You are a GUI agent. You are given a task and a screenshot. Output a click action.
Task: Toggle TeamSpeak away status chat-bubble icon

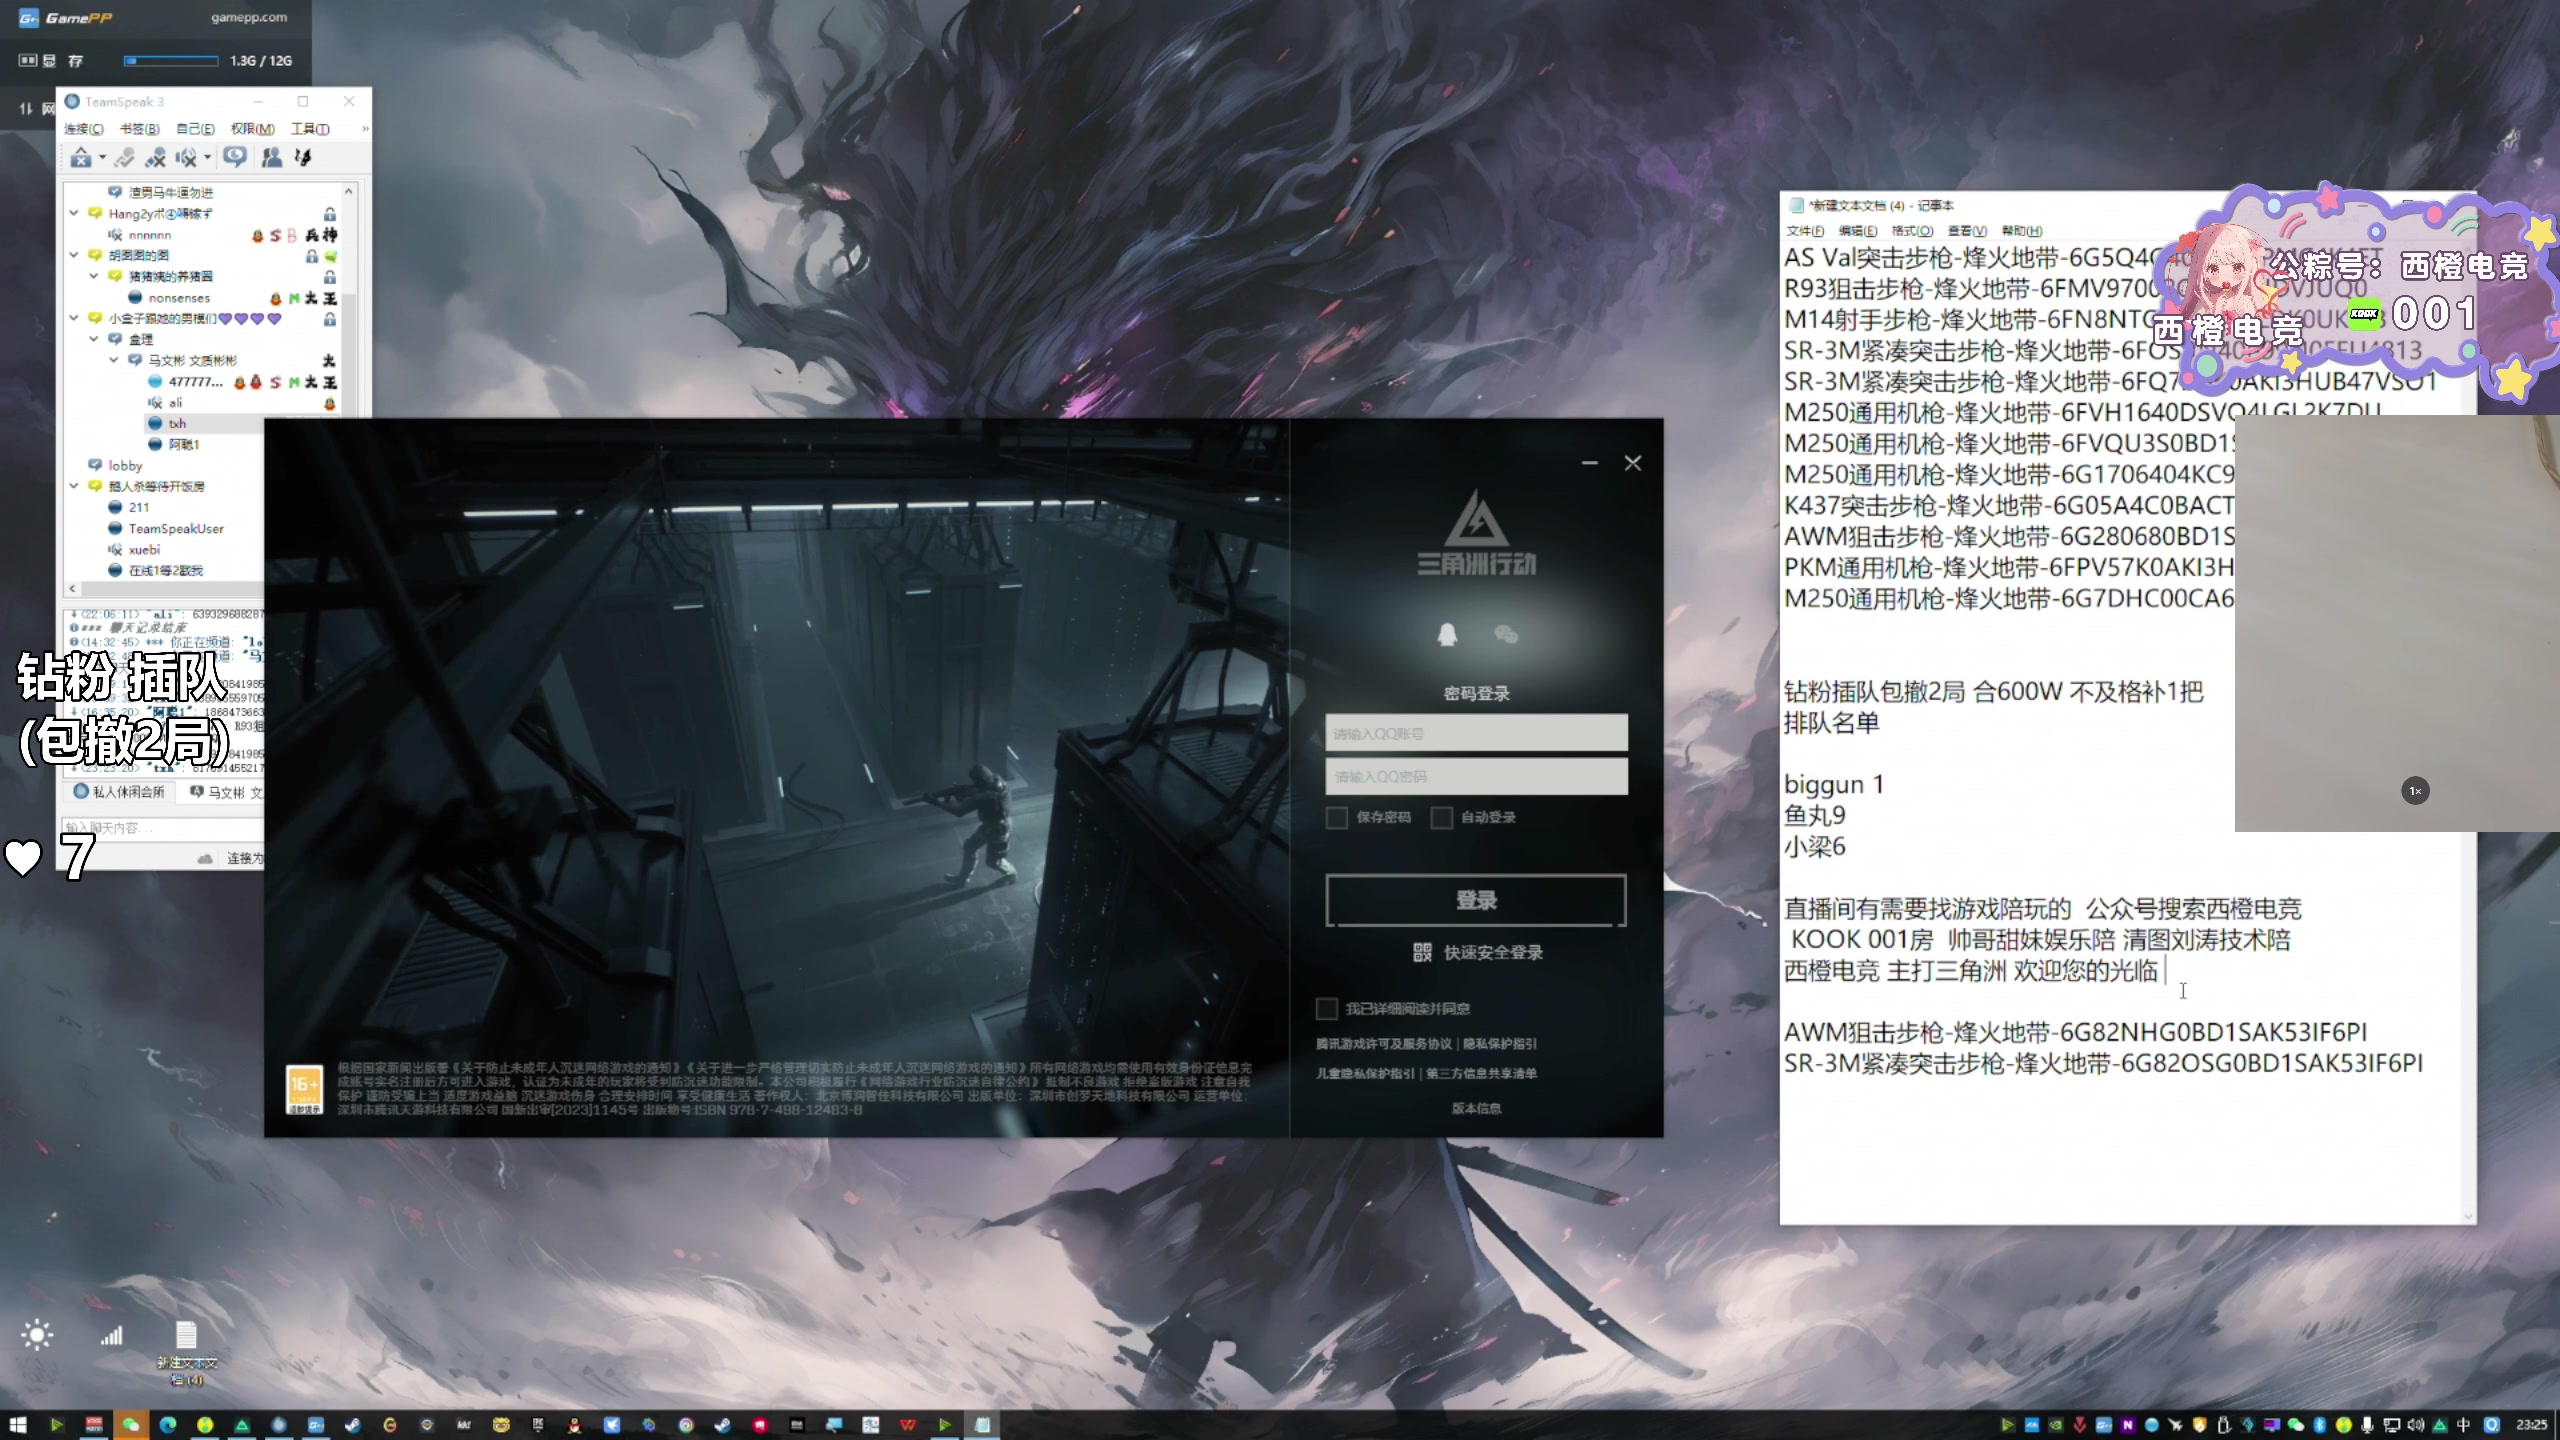(235, 157)
